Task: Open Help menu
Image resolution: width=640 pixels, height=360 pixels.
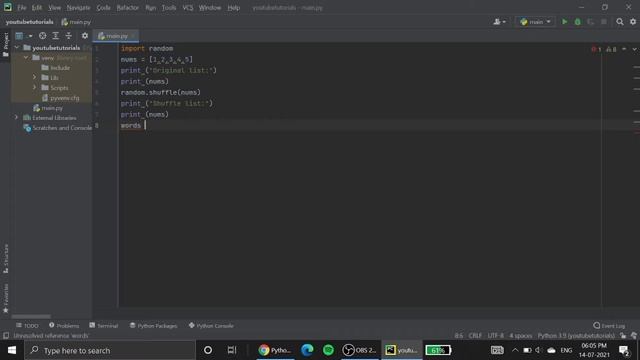Action: [233, 8]
